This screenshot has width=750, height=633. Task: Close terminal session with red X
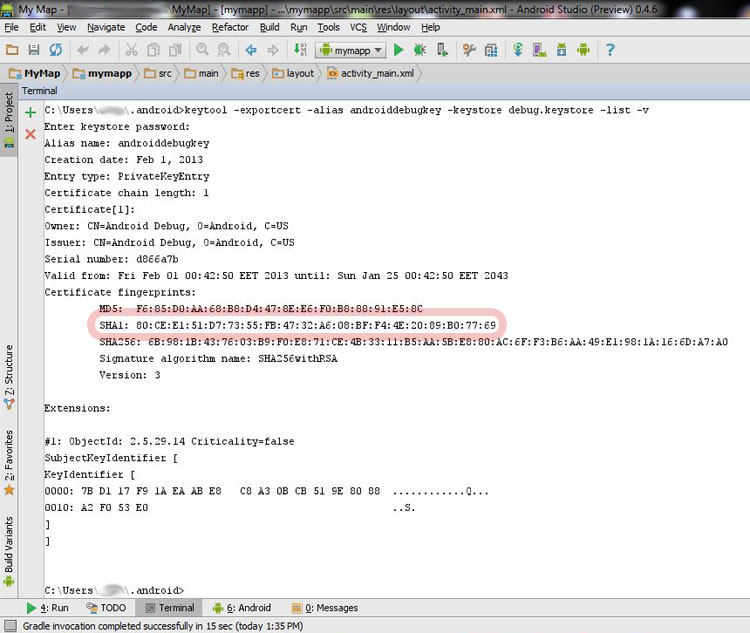point(31,134)
